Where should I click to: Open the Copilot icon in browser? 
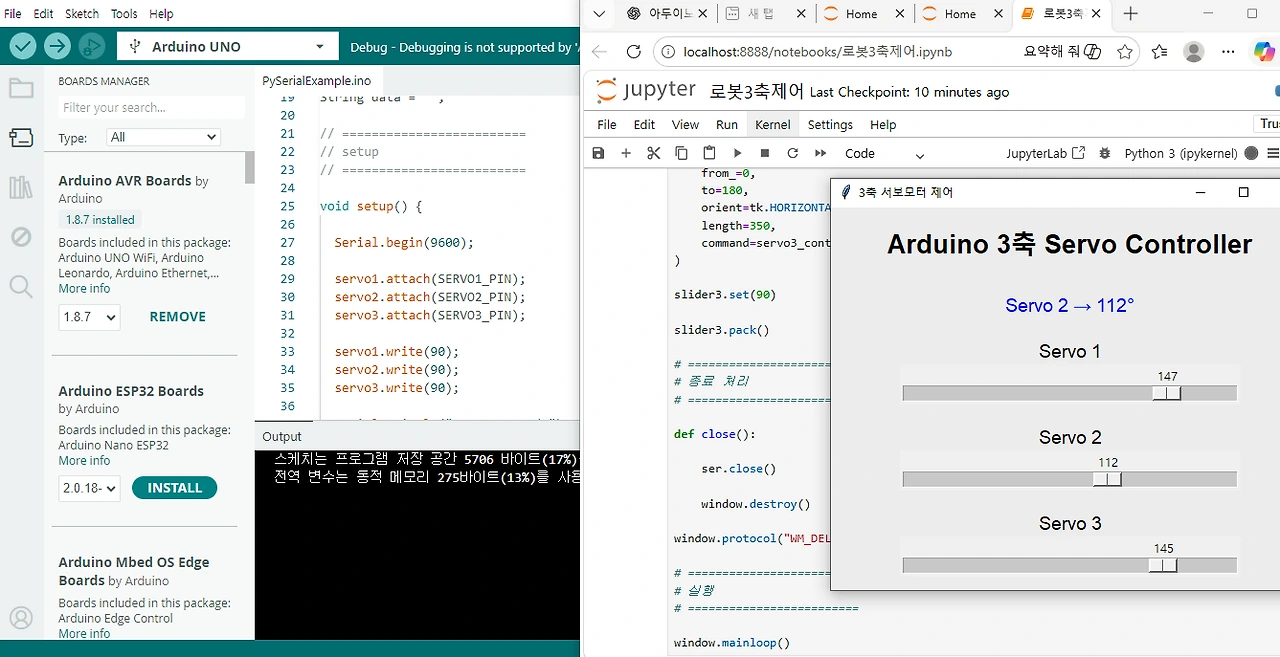click(1265, 52)
